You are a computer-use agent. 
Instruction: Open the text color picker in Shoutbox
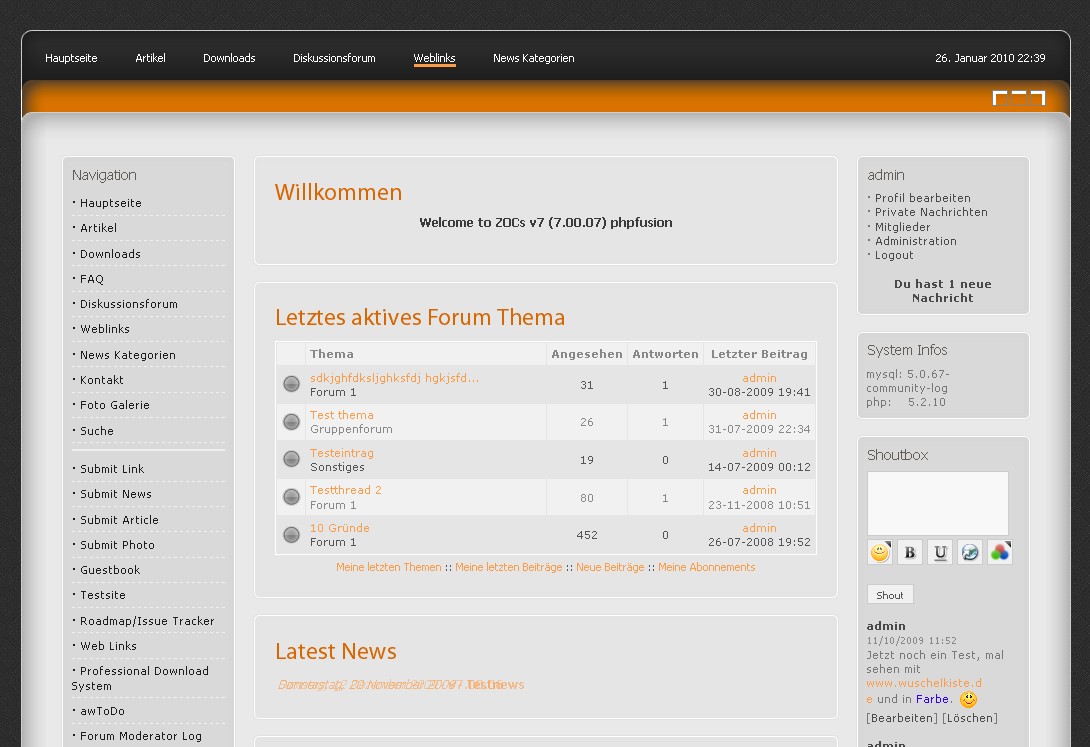1000,552
